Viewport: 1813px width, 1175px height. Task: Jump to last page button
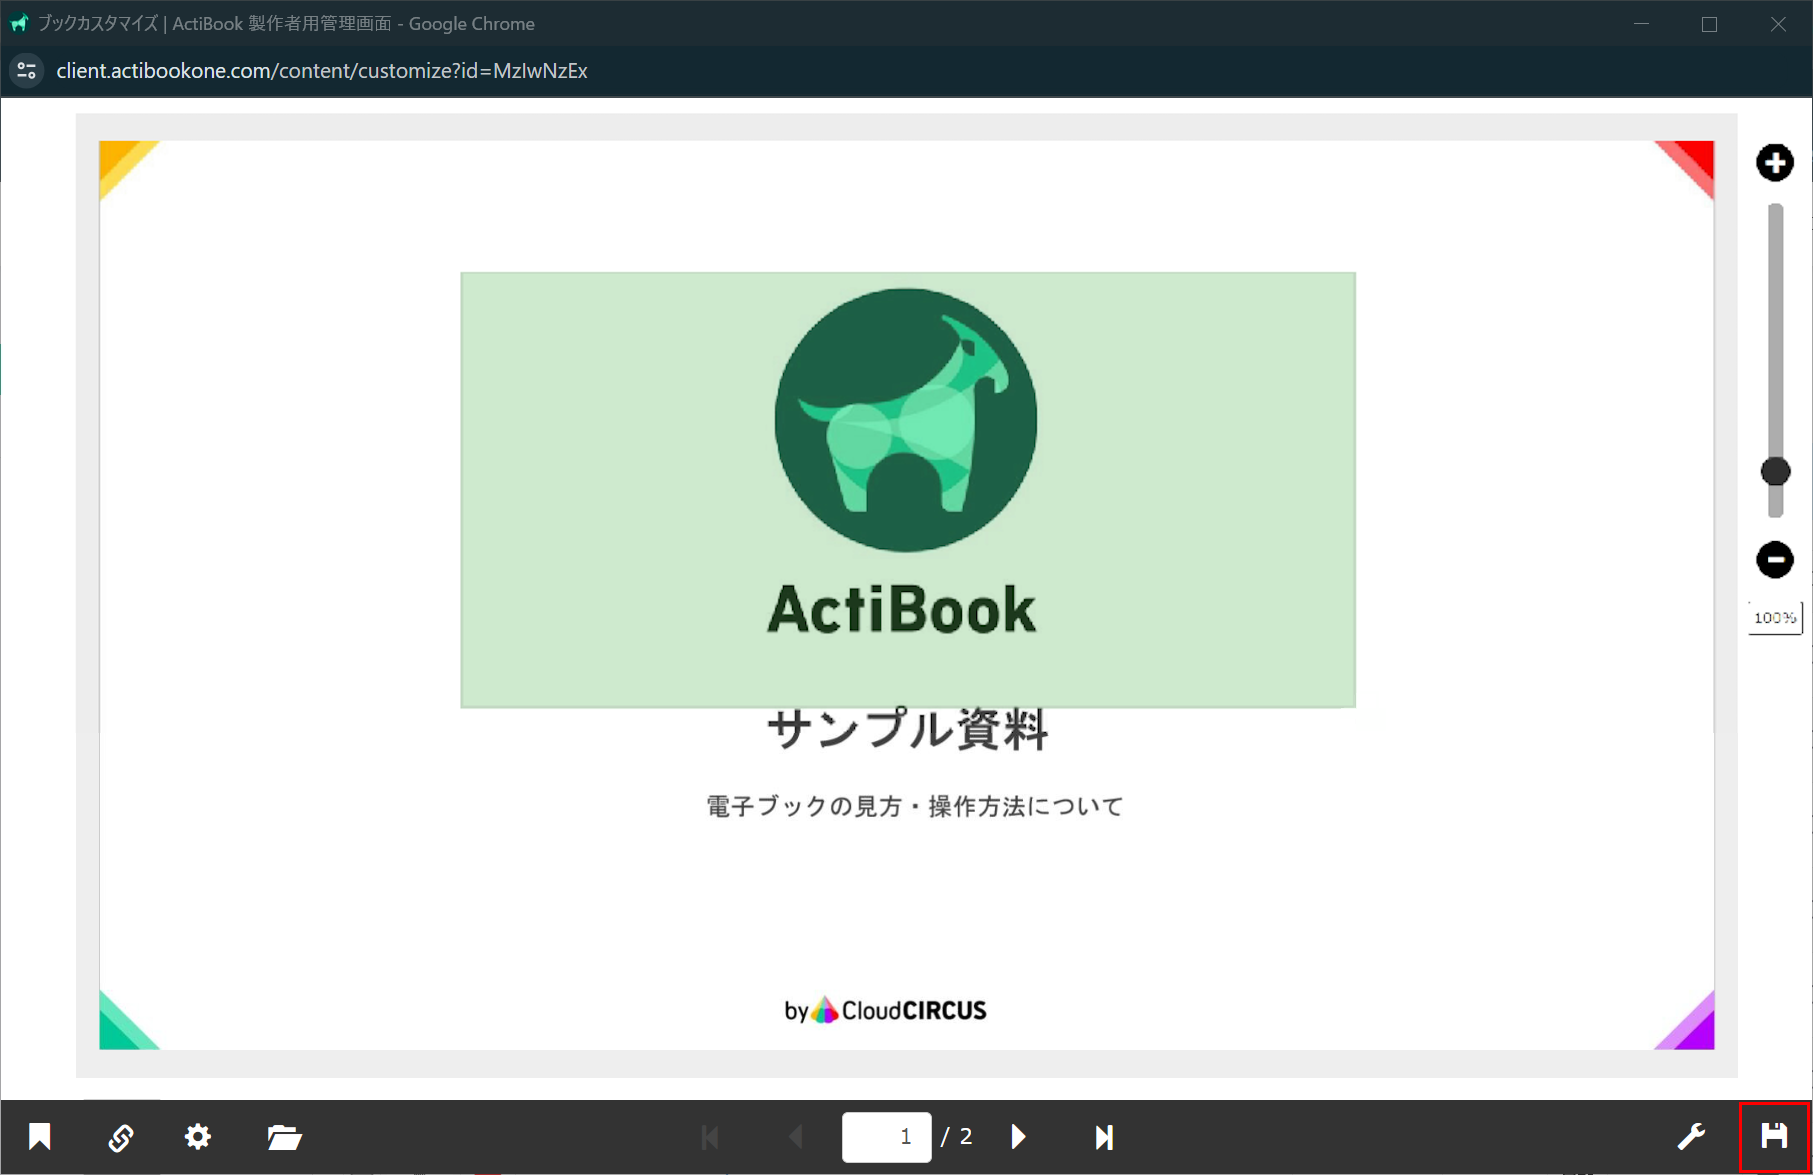(x=1104, y=1137)
